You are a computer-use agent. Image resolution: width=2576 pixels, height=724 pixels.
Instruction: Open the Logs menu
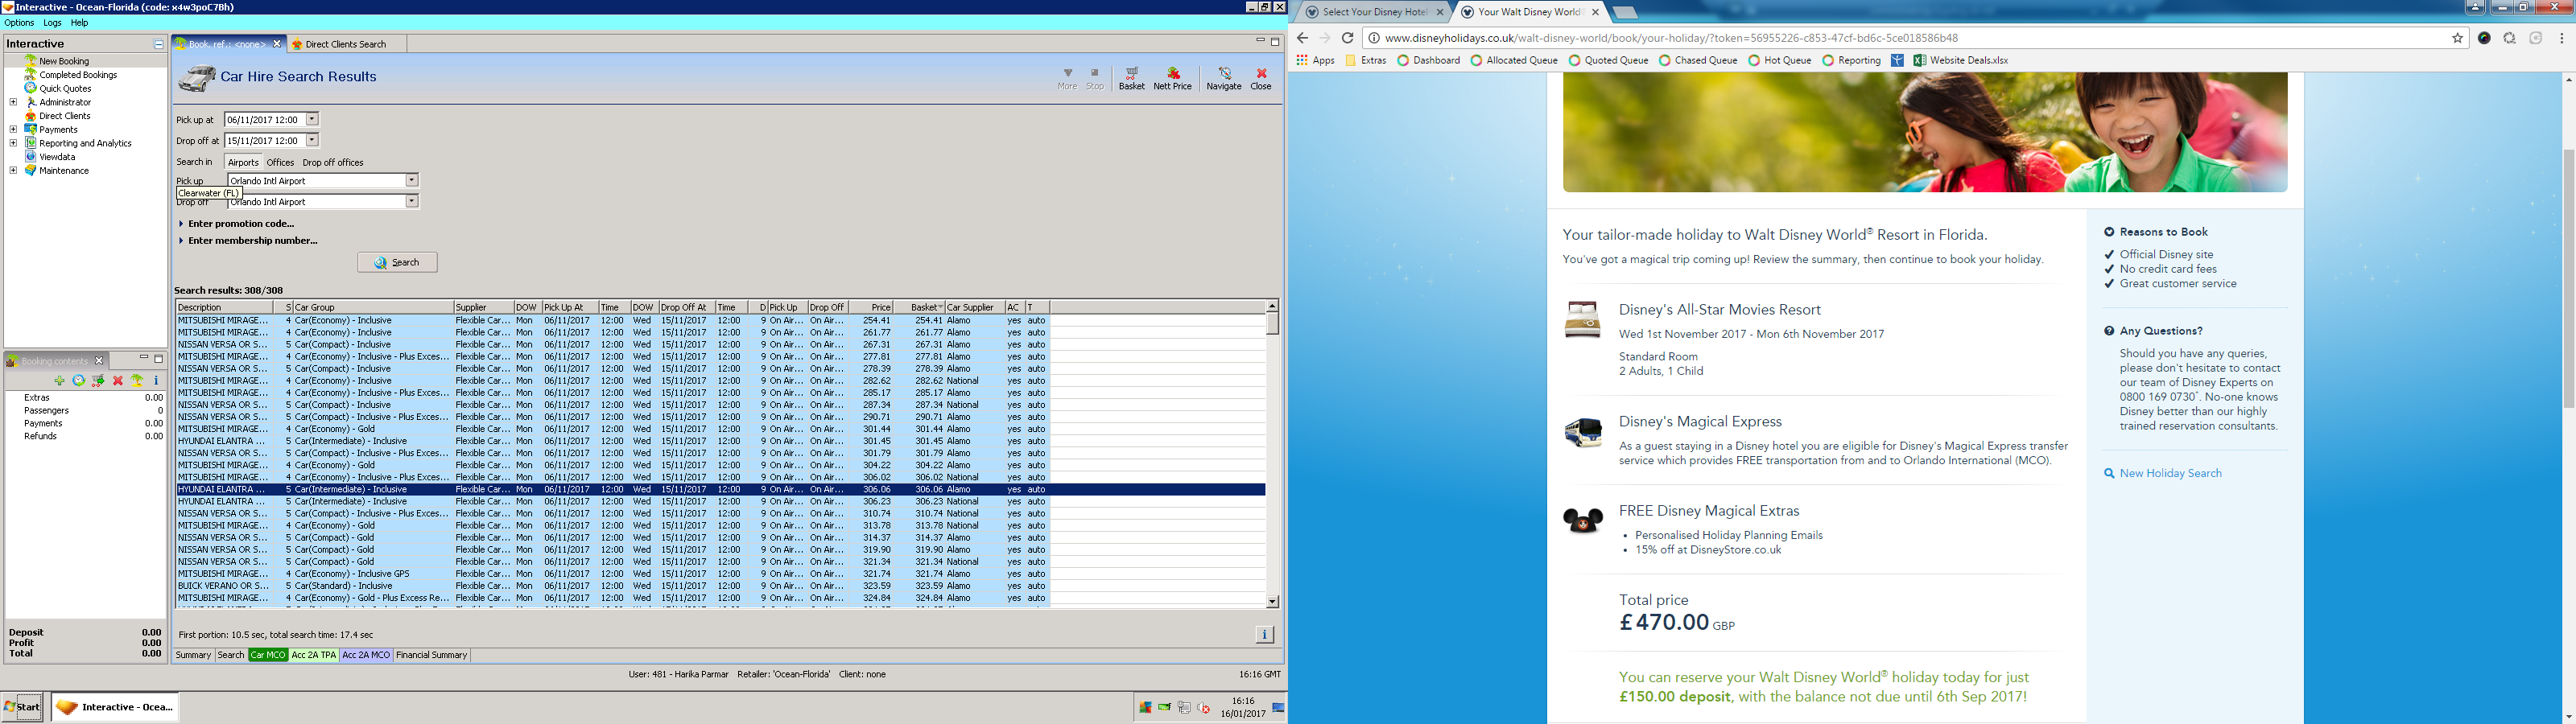52,23
